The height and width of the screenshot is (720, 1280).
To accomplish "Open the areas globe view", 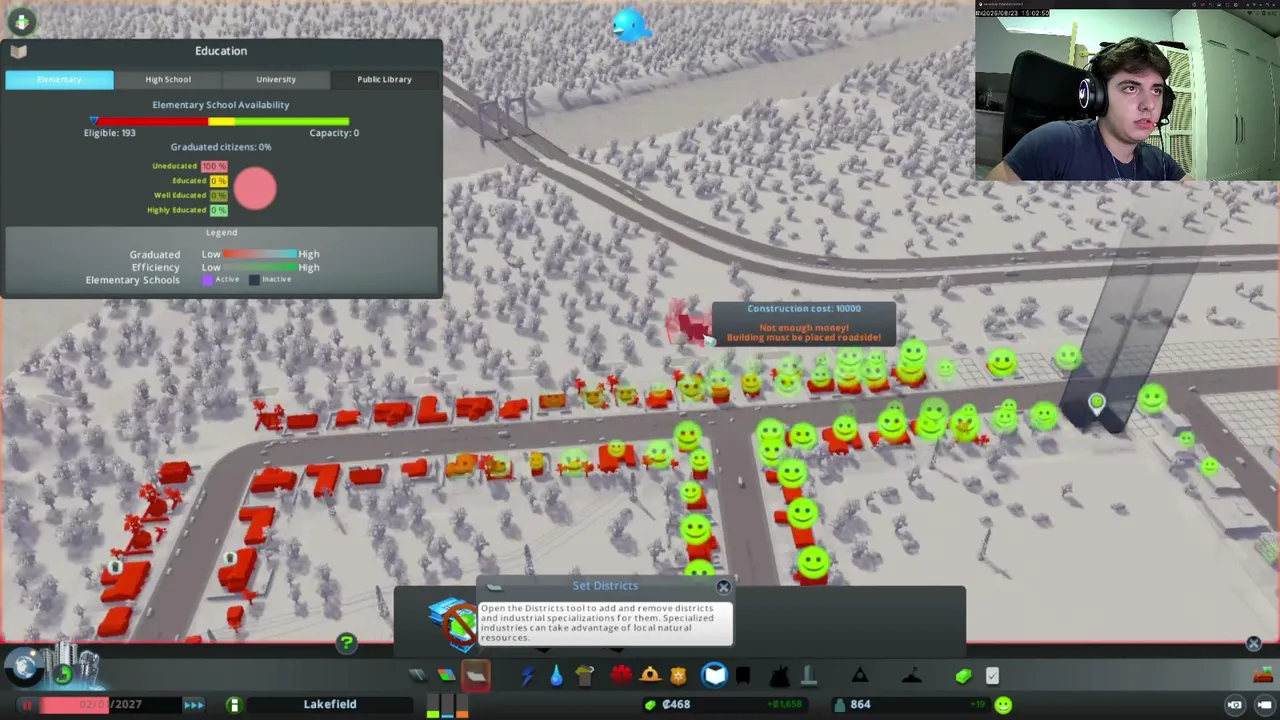I will tap(24, 666).
